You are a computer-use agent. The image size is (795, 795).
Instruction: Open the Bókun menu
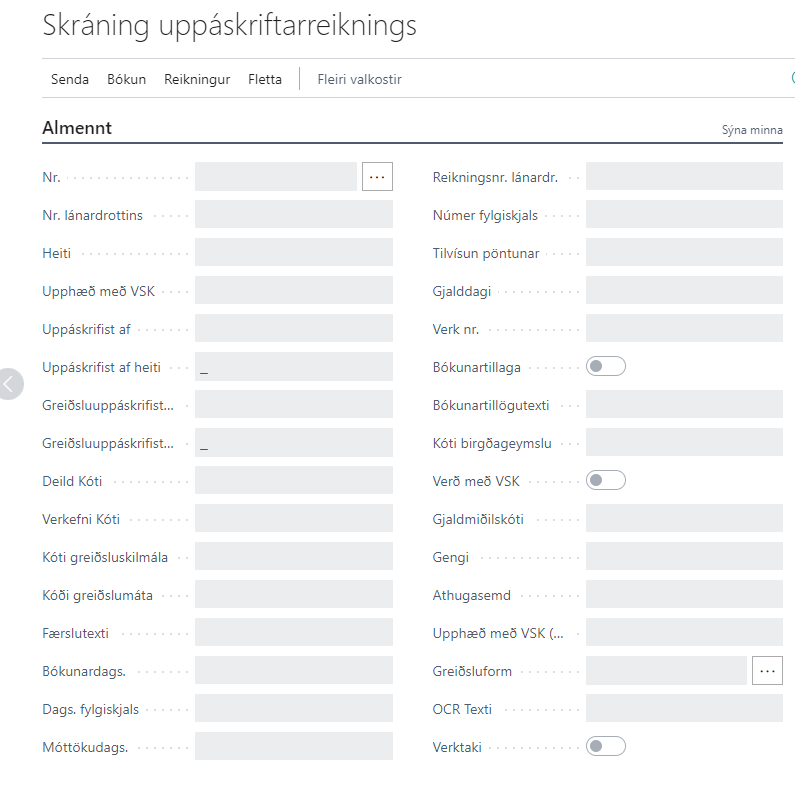126,79
